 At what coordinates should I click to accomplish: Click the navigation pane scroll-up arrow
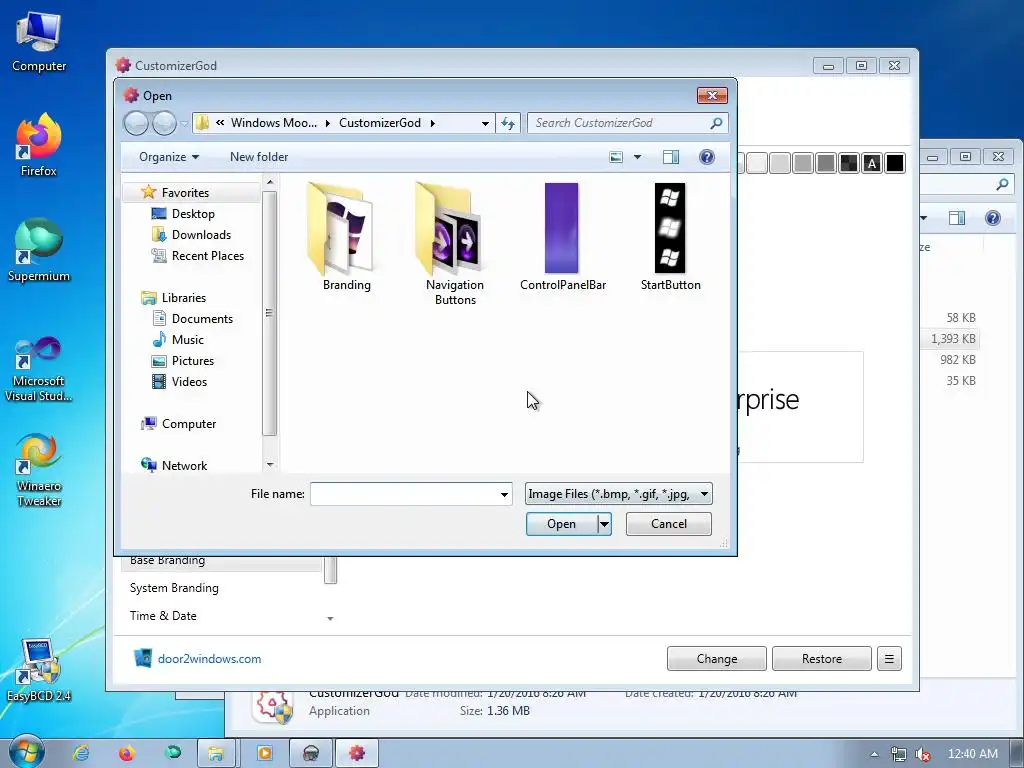pyautogui.click(x=270, y=181)
